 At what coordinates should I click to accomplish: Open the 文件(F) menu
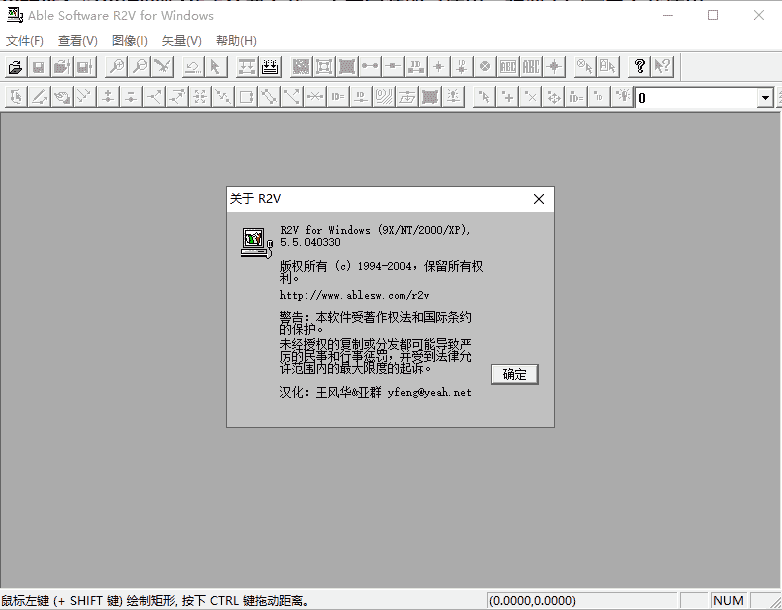click(24, 41)
